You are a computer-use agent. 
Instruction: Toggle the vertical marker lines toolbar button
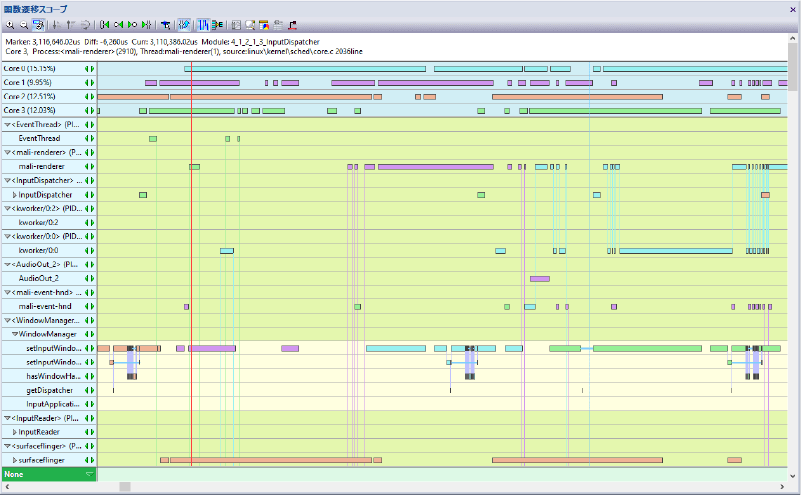coord(204,24)
